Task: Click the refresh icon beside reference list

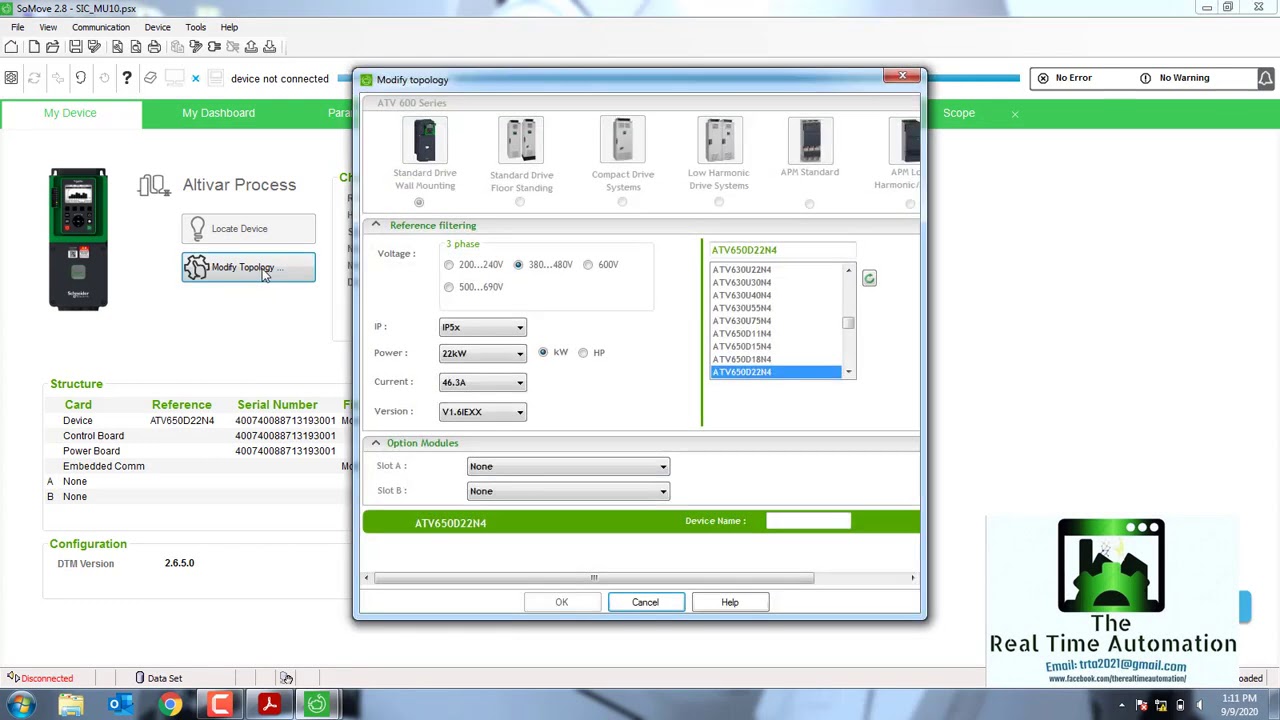Action: coord(869,278)
